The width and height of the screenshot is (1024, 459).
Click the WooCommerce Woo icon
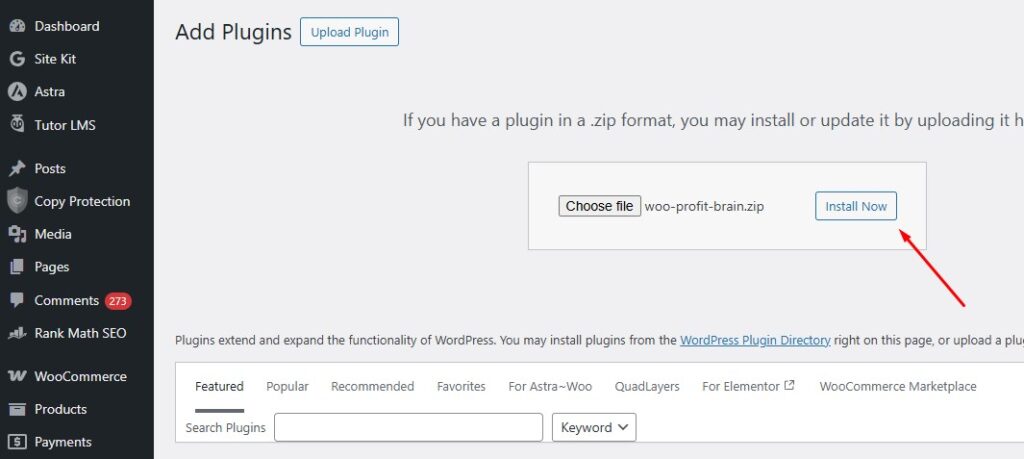coord(17,377)
